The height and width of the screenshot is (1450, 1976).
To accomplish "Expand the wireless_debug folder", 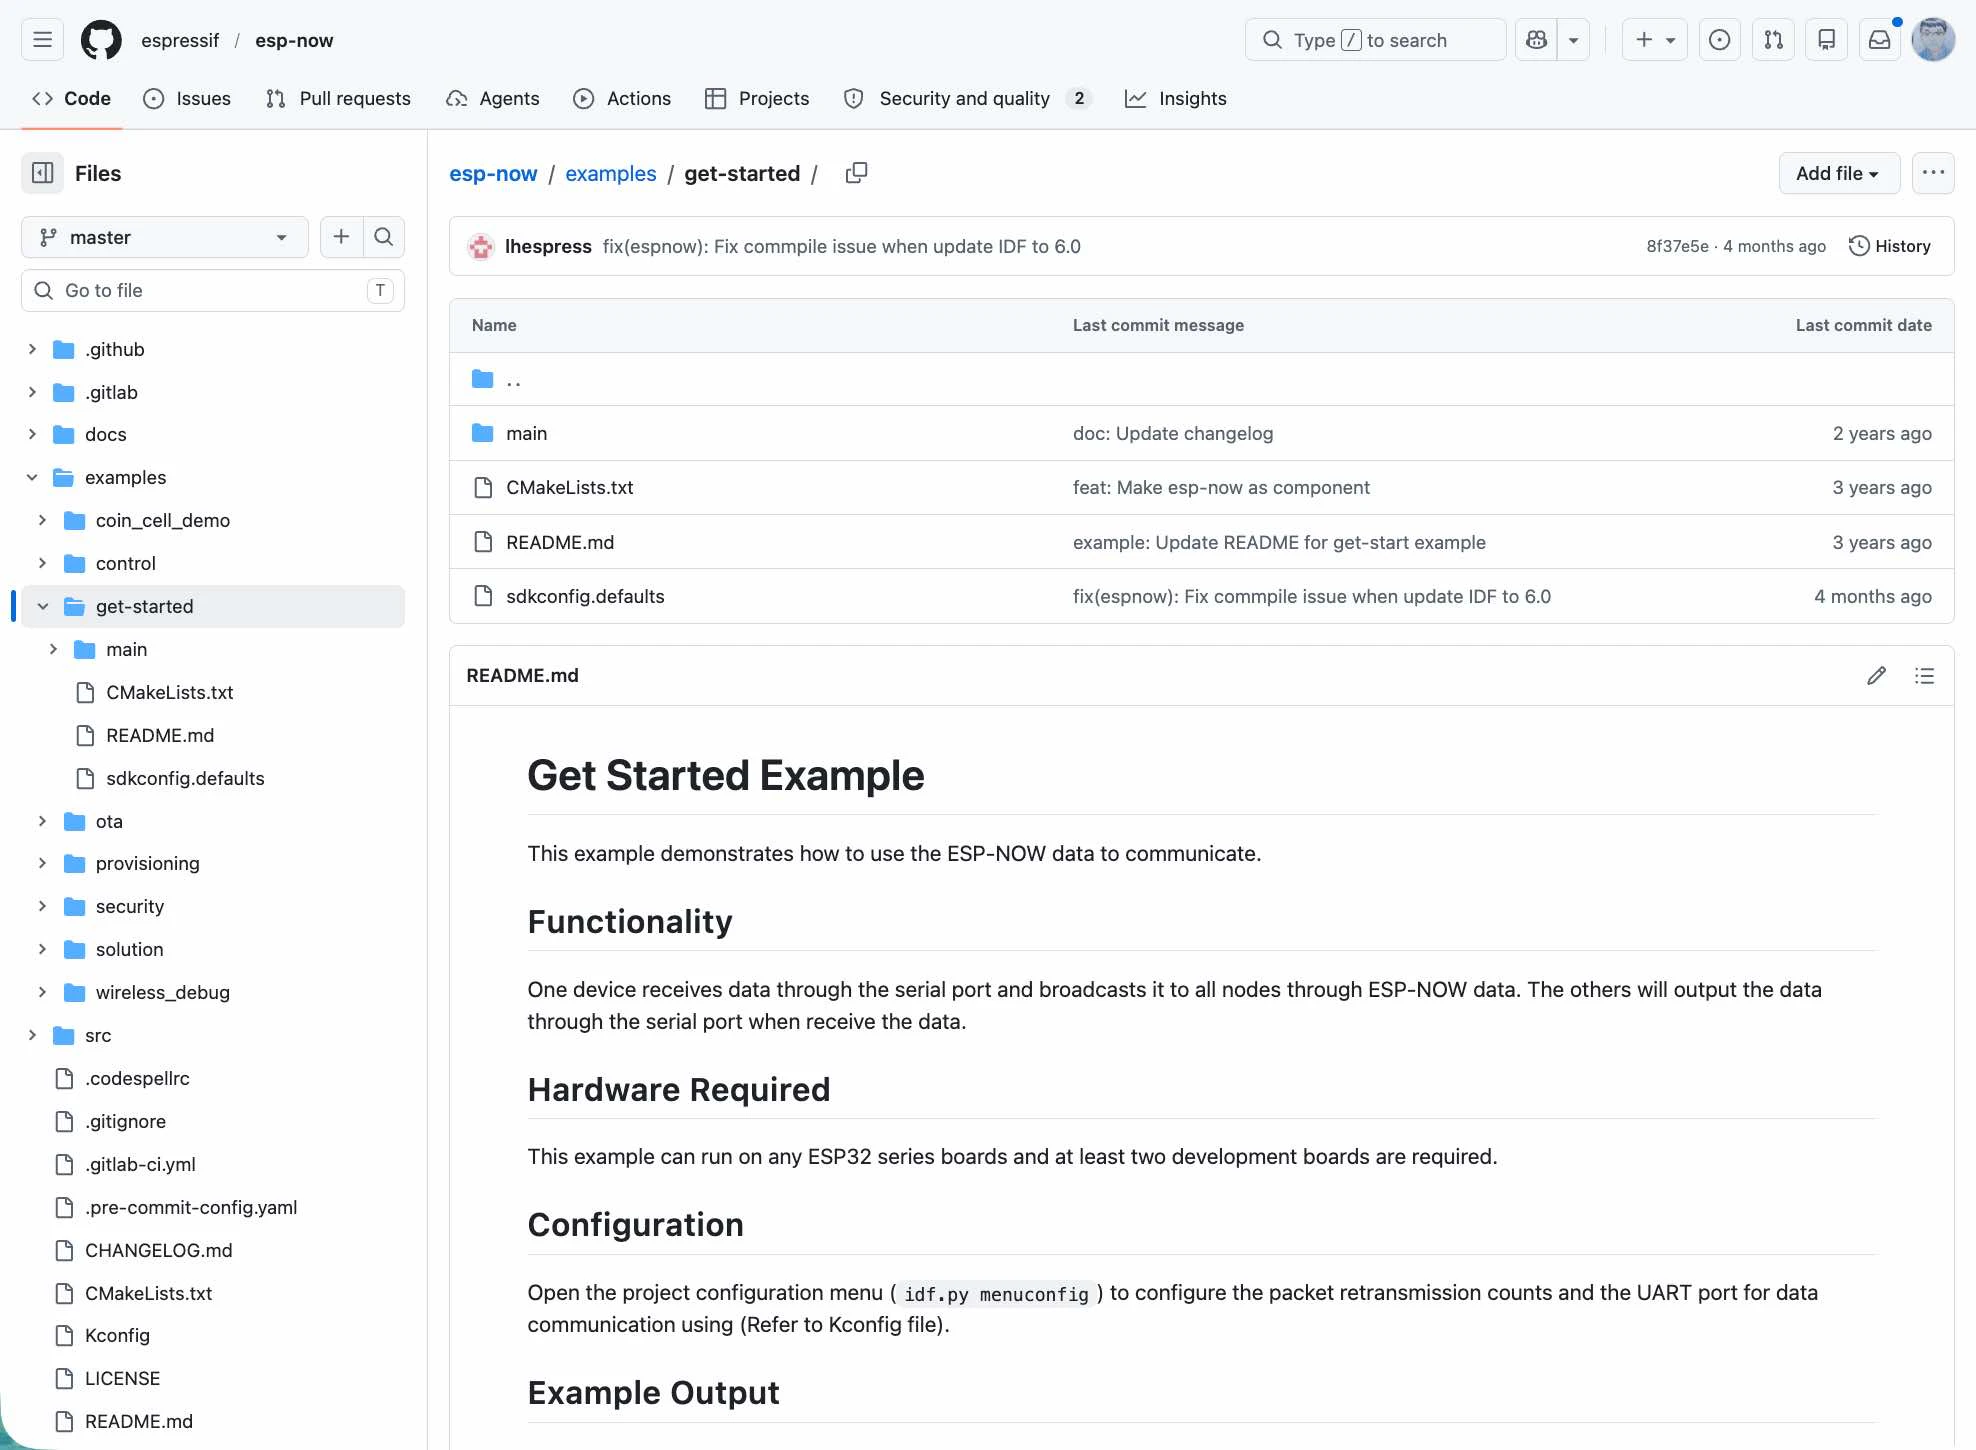I will click(x=42, y=992).
